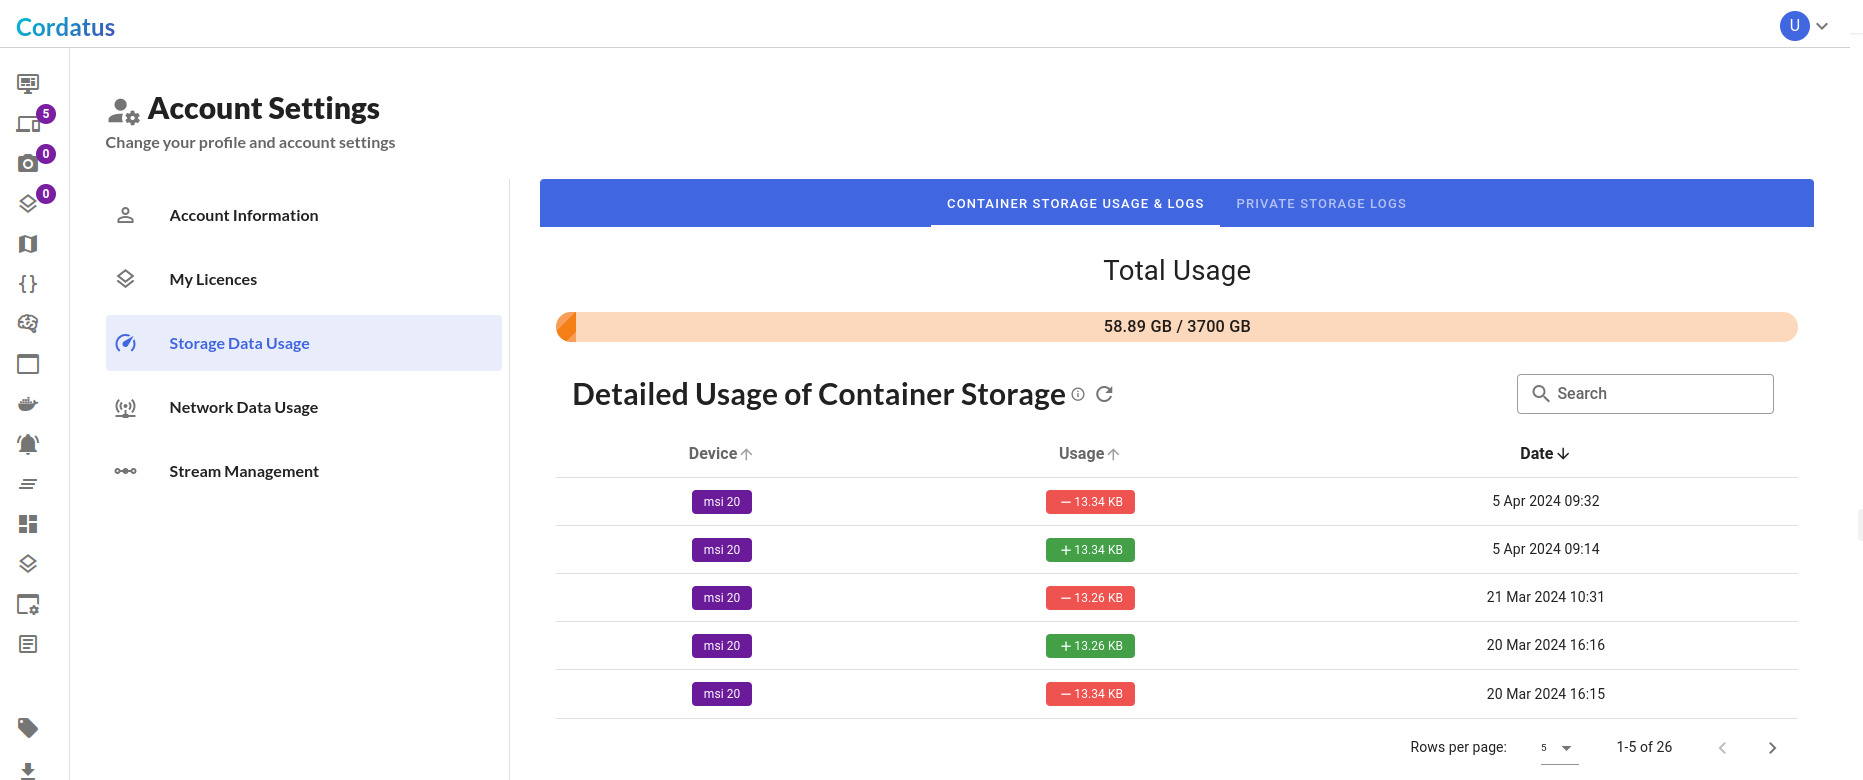Click the Cordatus logo link
Image resolution: width=1863 pixels, height=780 pixels.
[x=65, y=27]
